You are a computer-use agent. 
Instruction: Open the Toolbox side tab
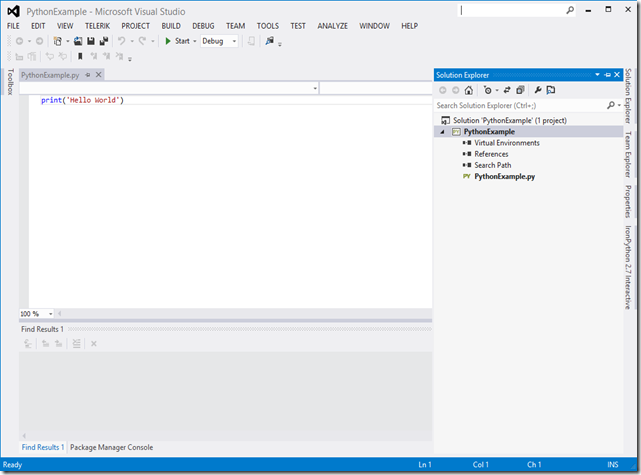(x=11, y=82)
